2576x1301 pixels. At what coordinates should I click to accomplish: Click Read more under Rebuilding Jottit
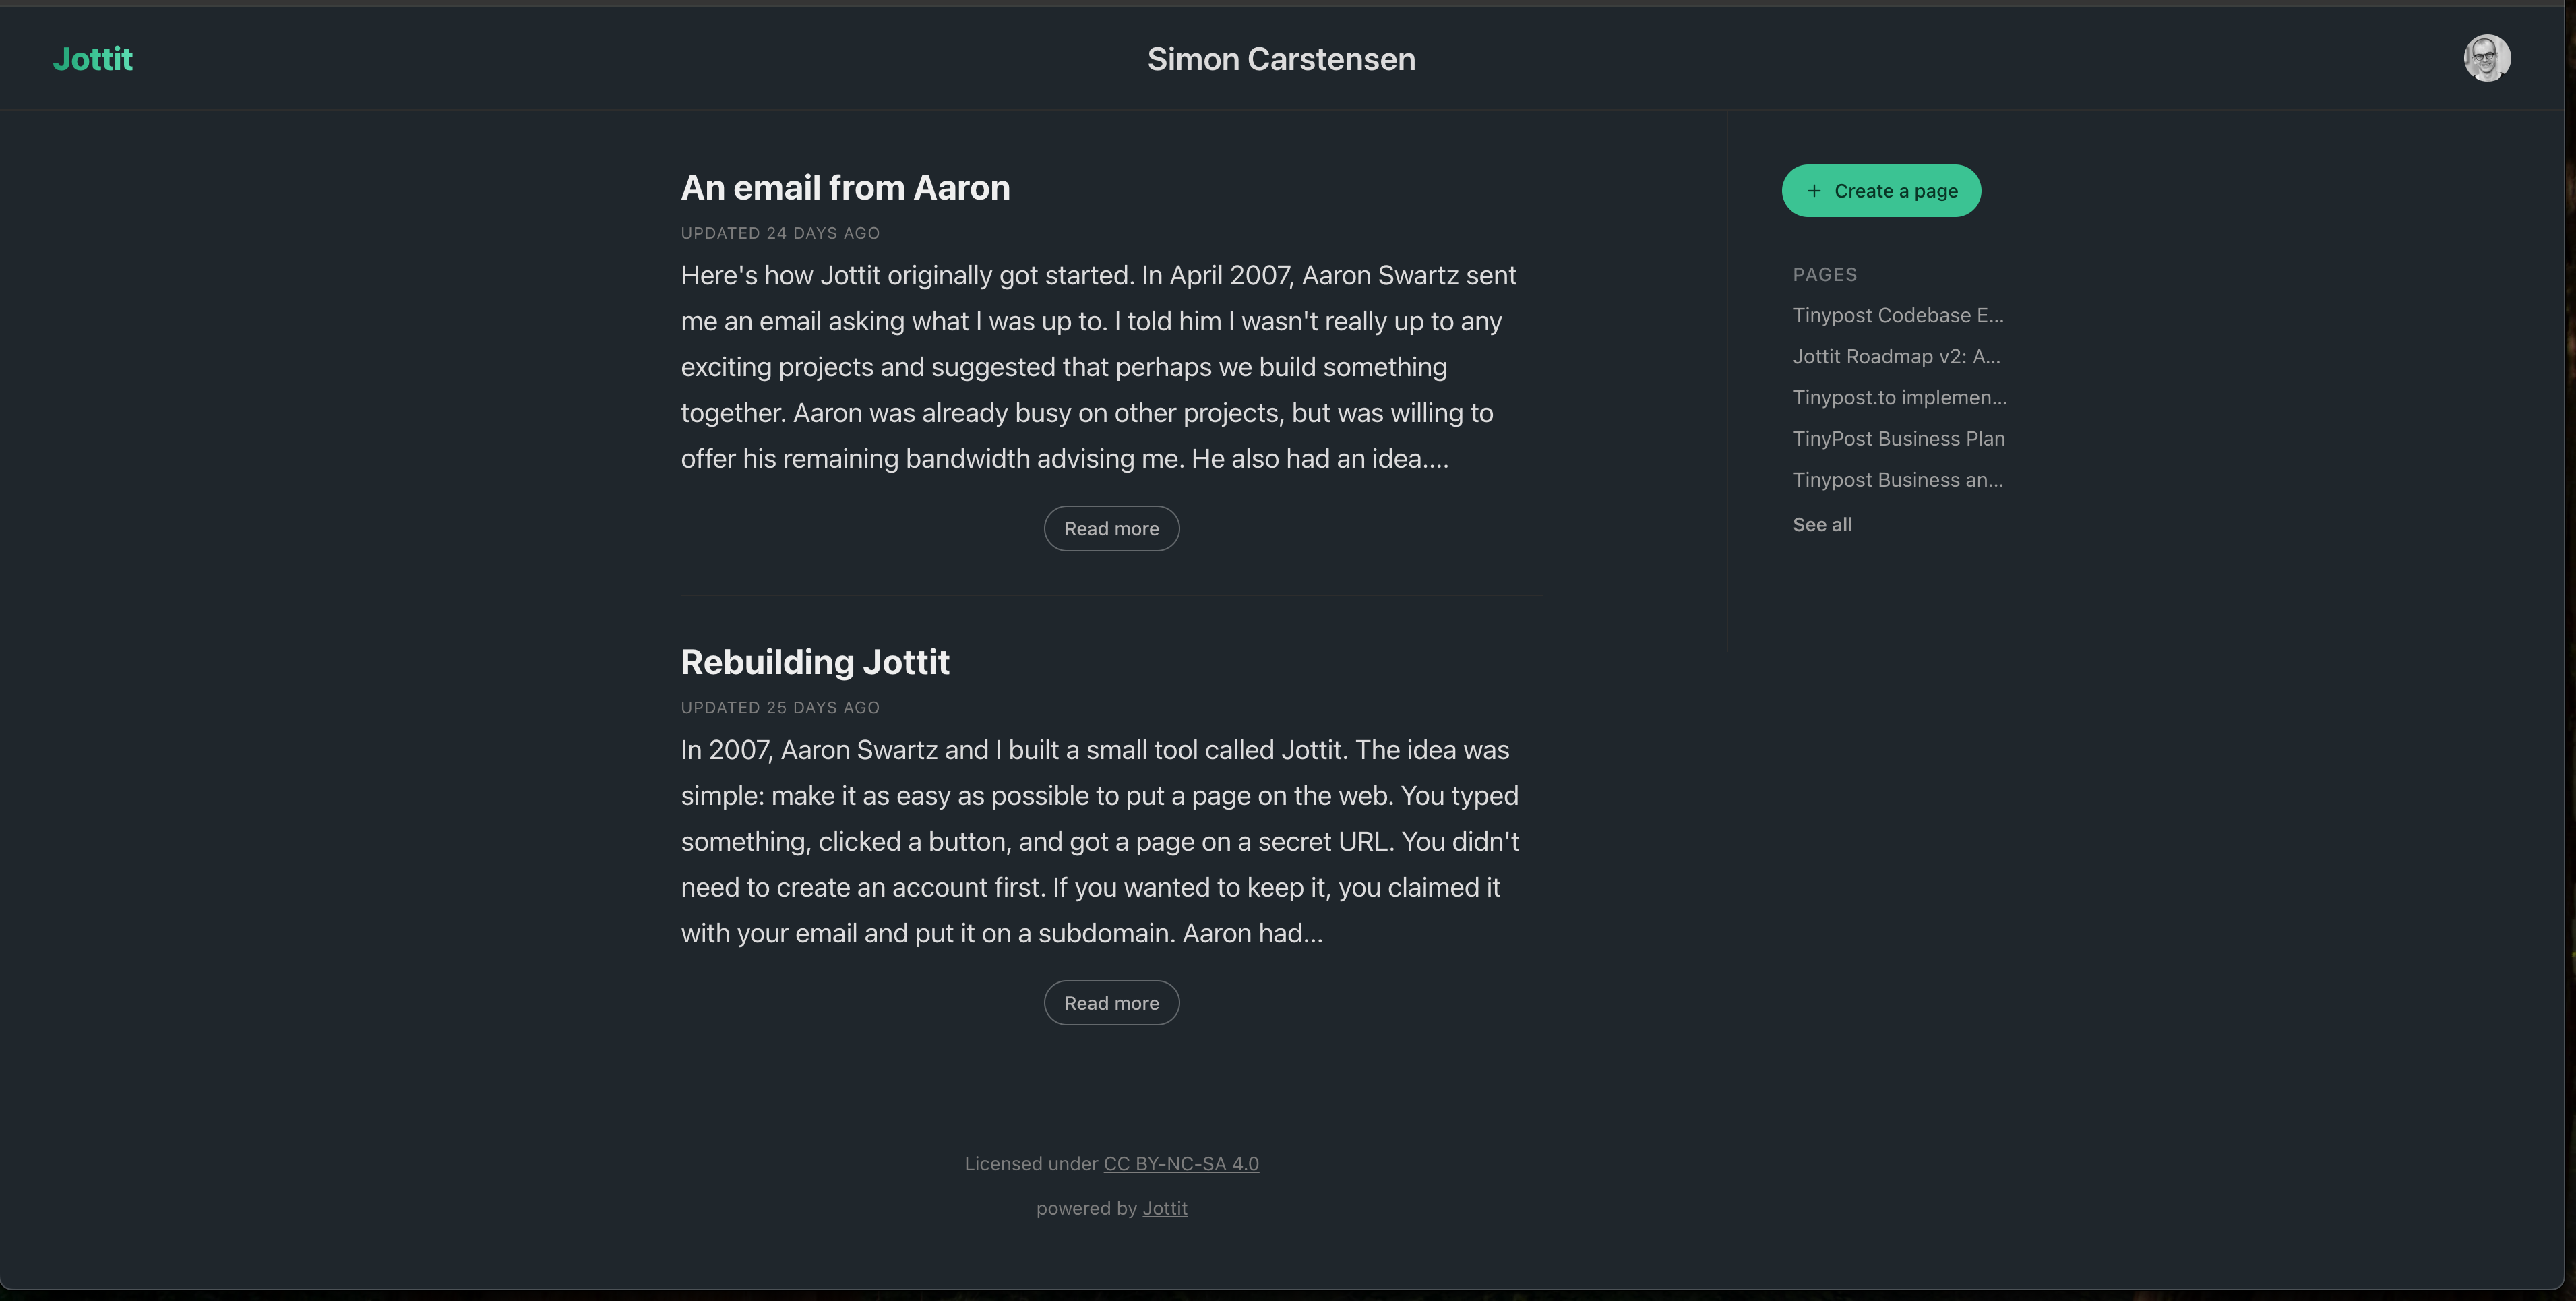coord(1111,1003)
